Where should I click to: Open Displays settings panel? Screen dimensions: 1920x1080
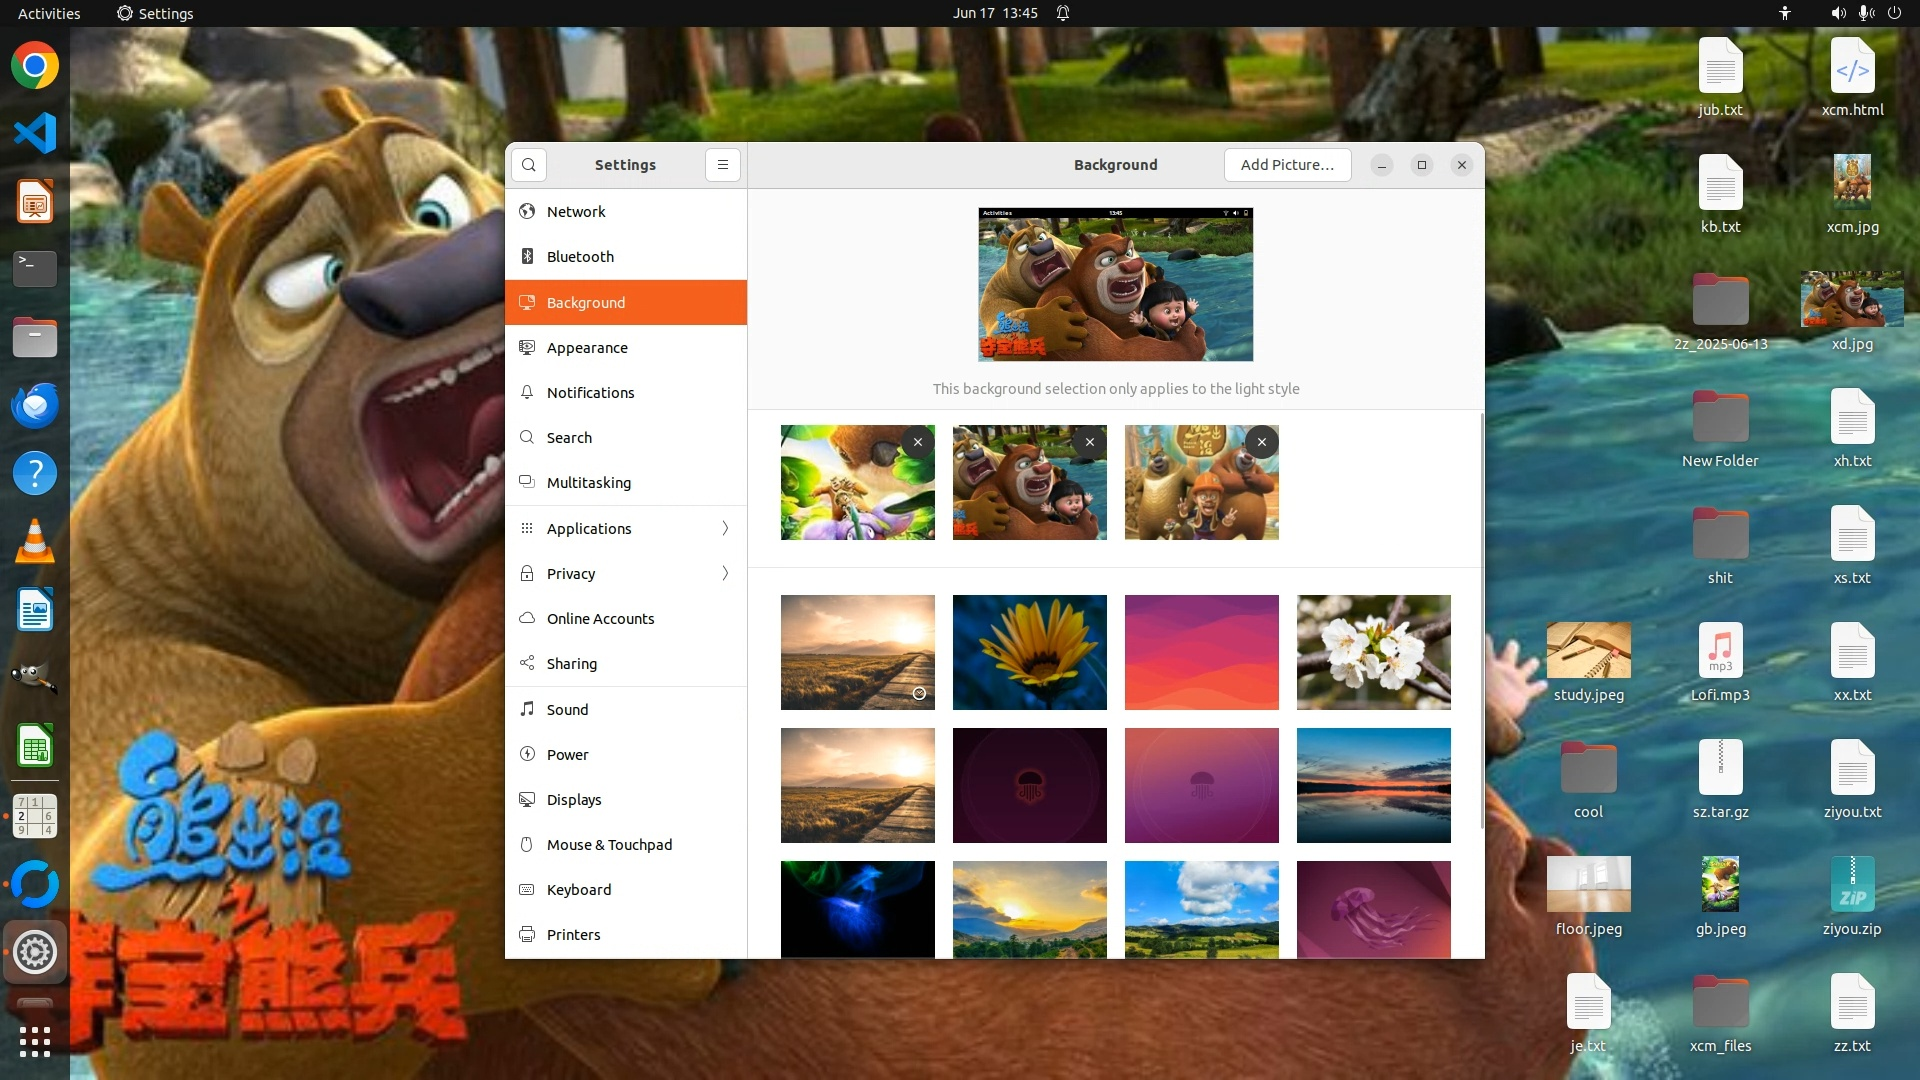pos(574,800)
